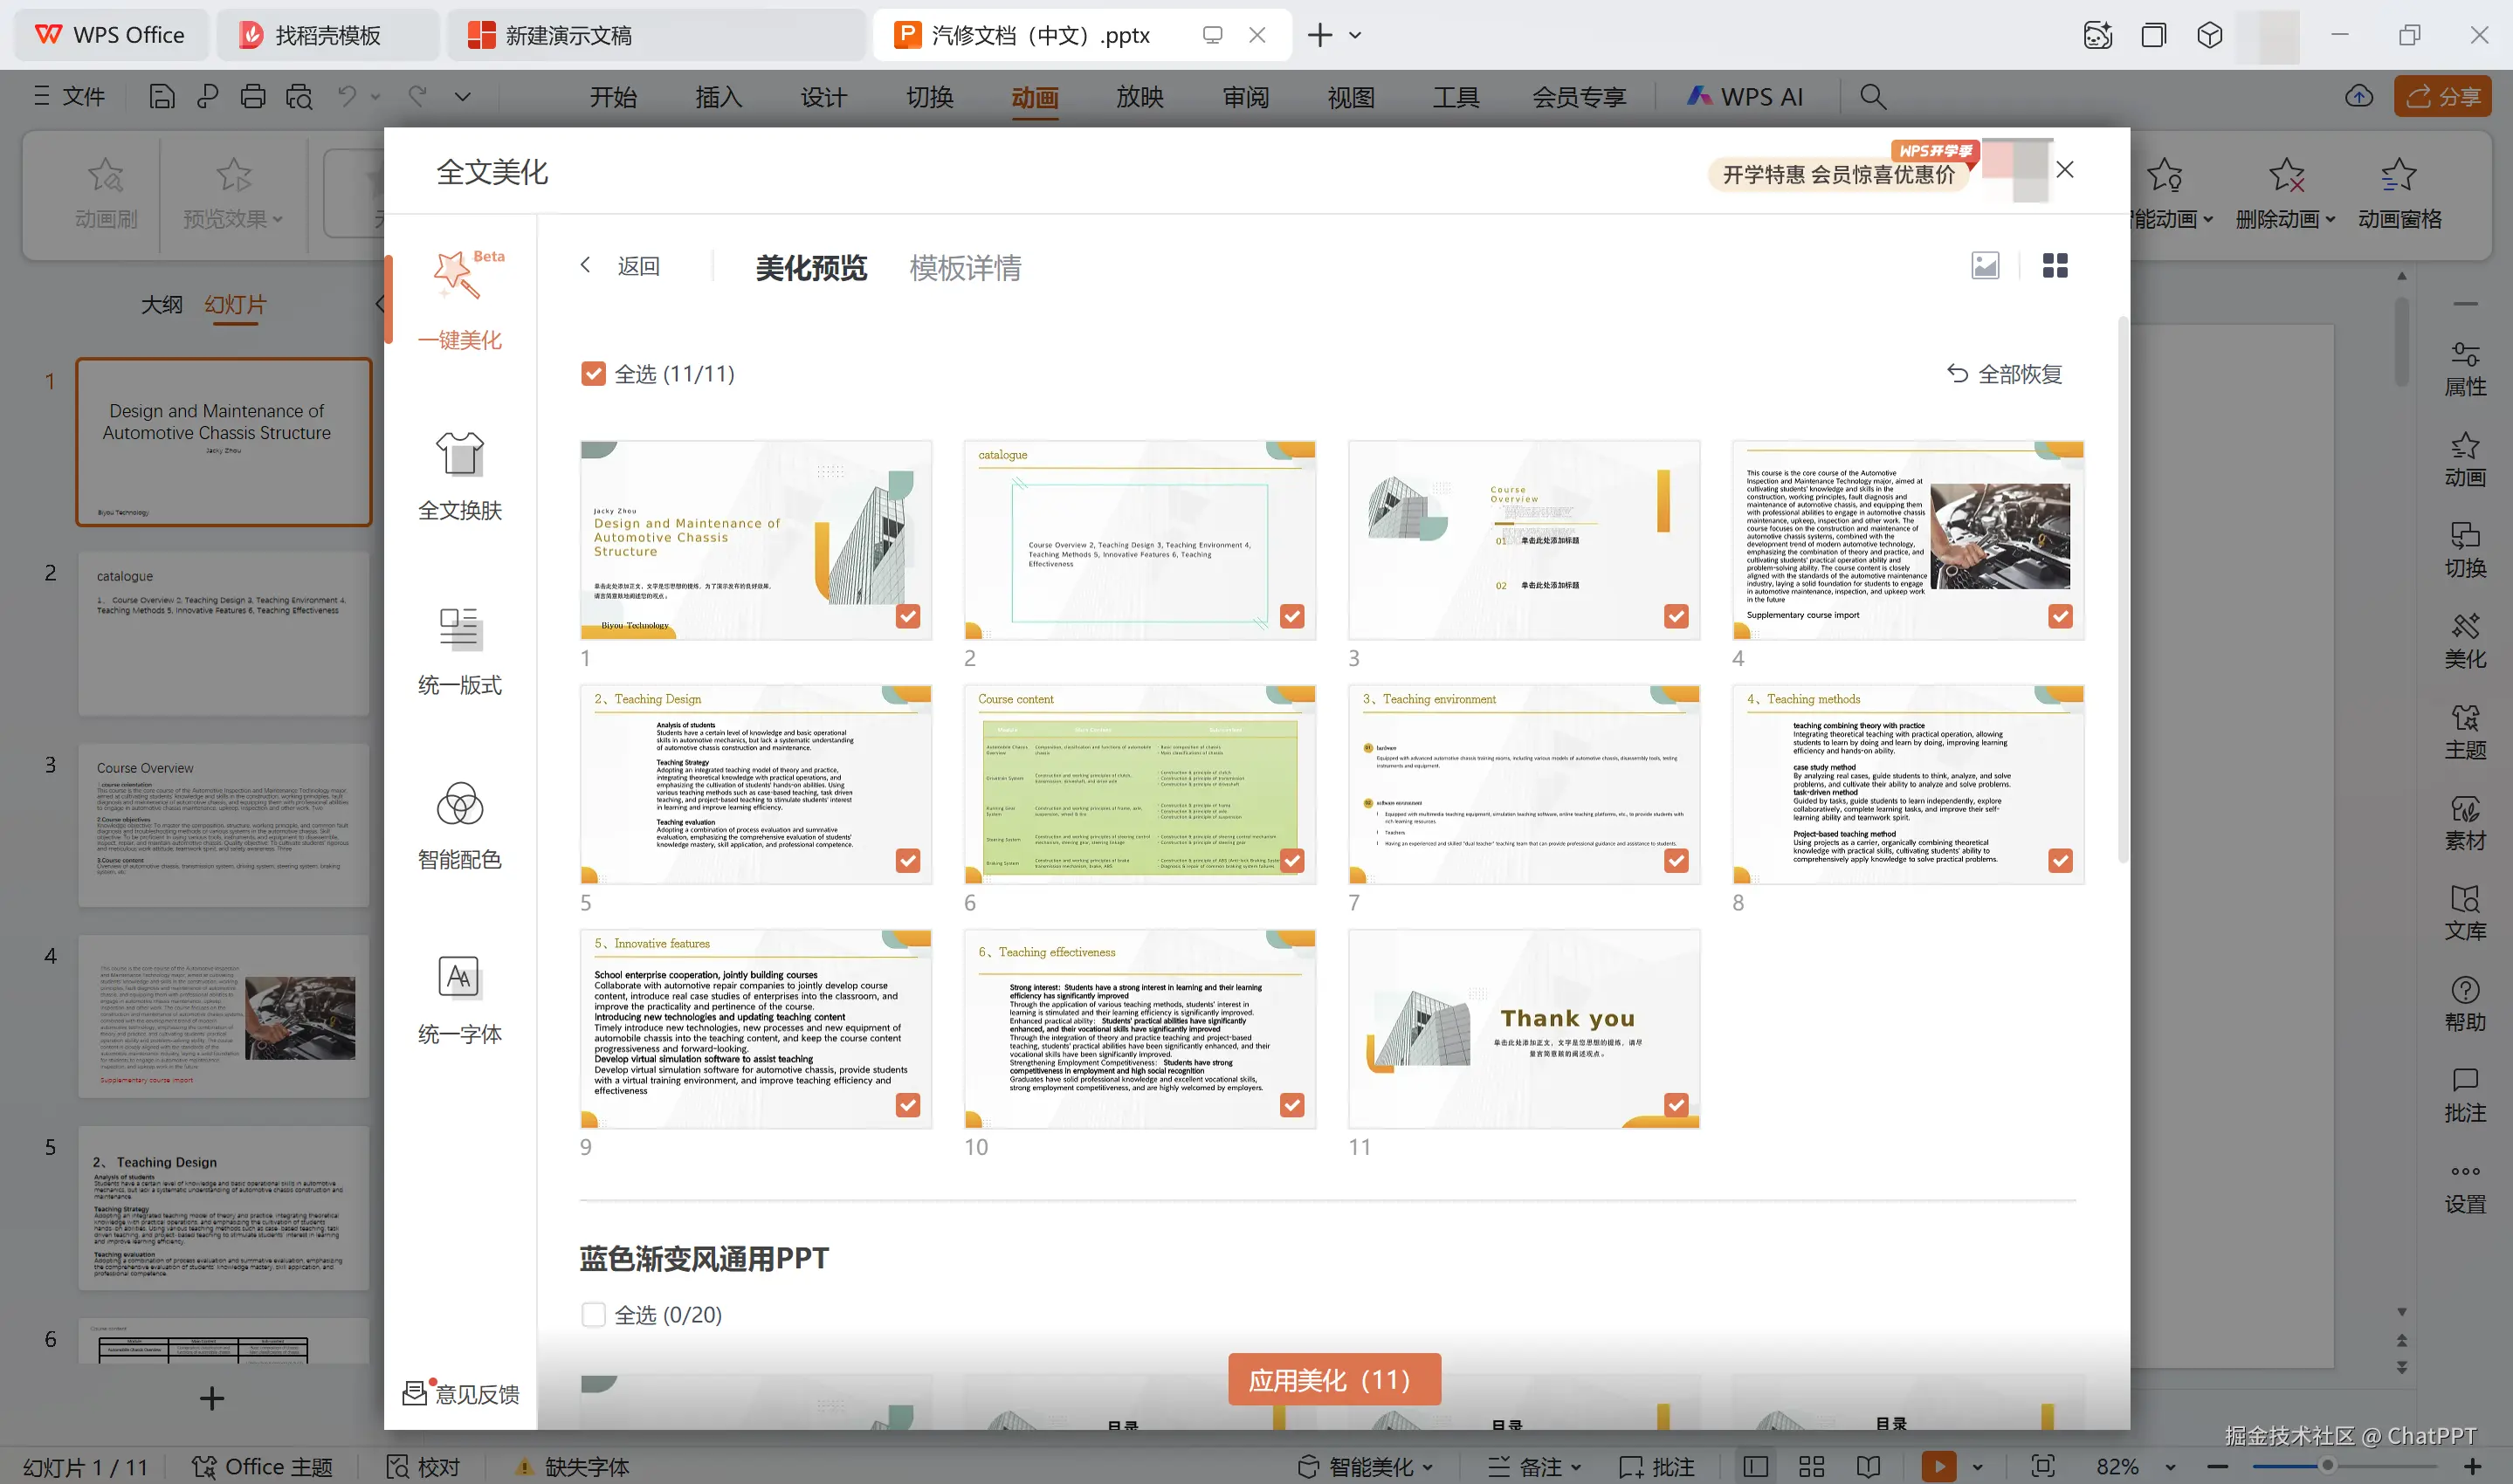Screen dimensions: 2513x1484
Task: Expand the 智能美化 dropdown in status bar
Action: 1428,1467
